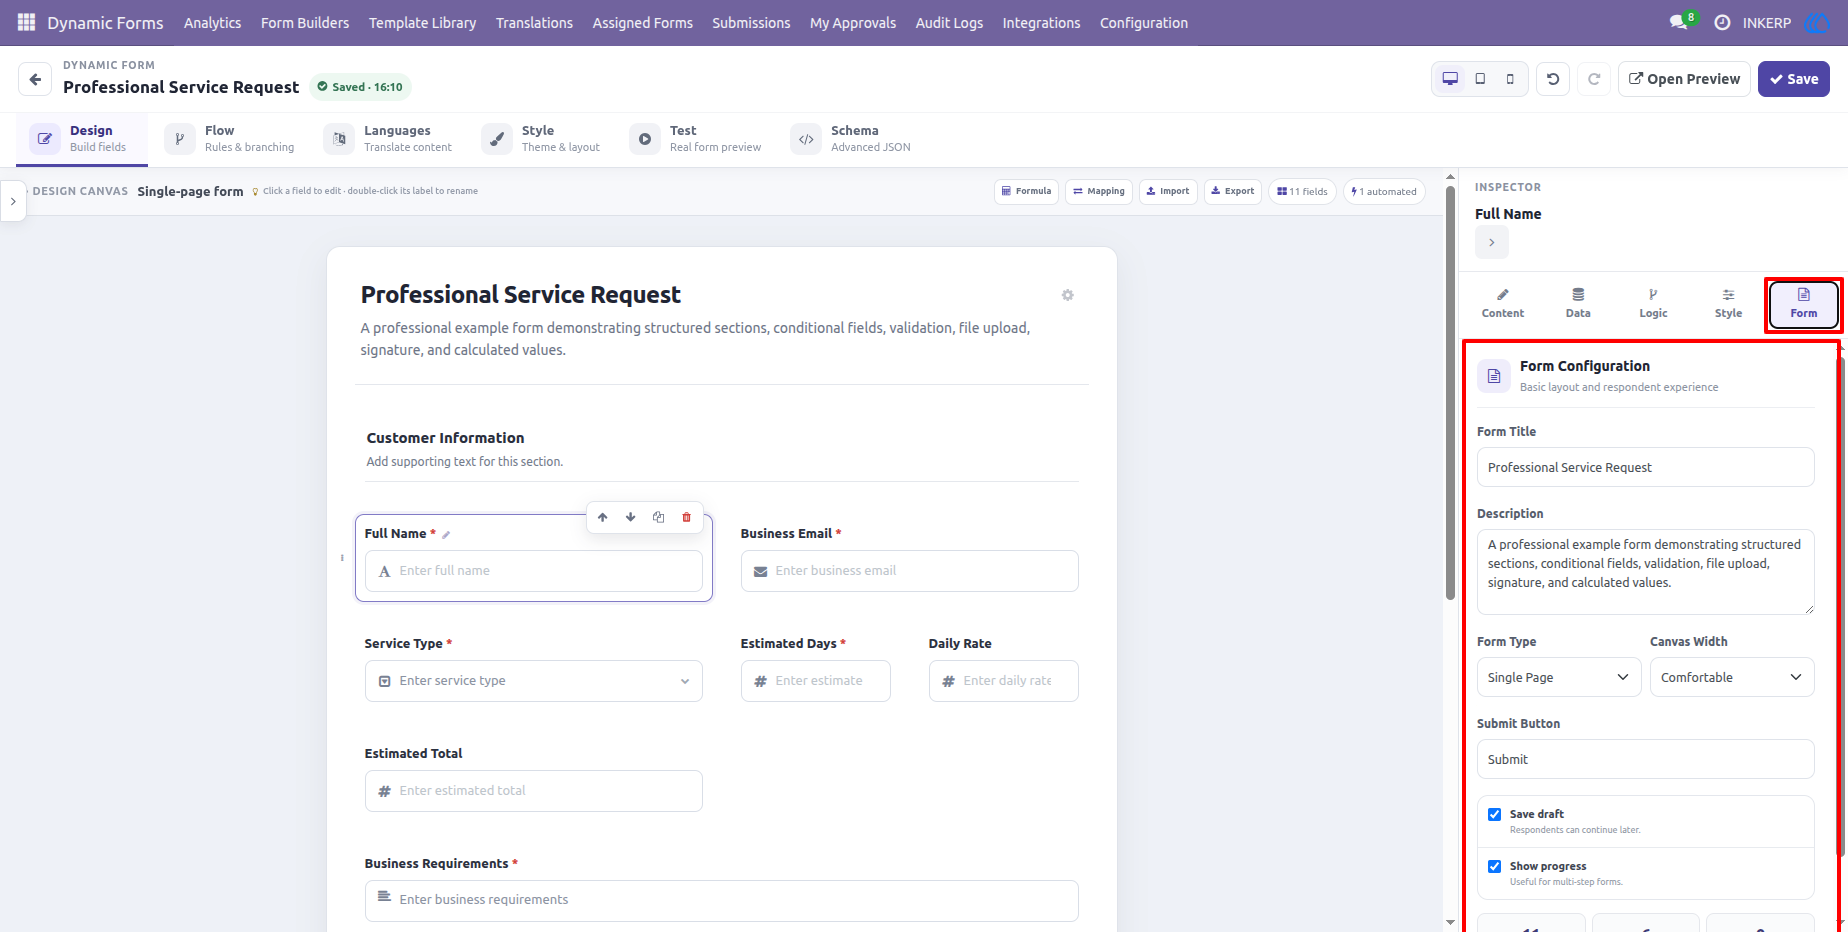1848x932 pixels.
Task: Click the Formula button in canvas toolbar
Action: pyautogui.click(x=1026, y=191)
